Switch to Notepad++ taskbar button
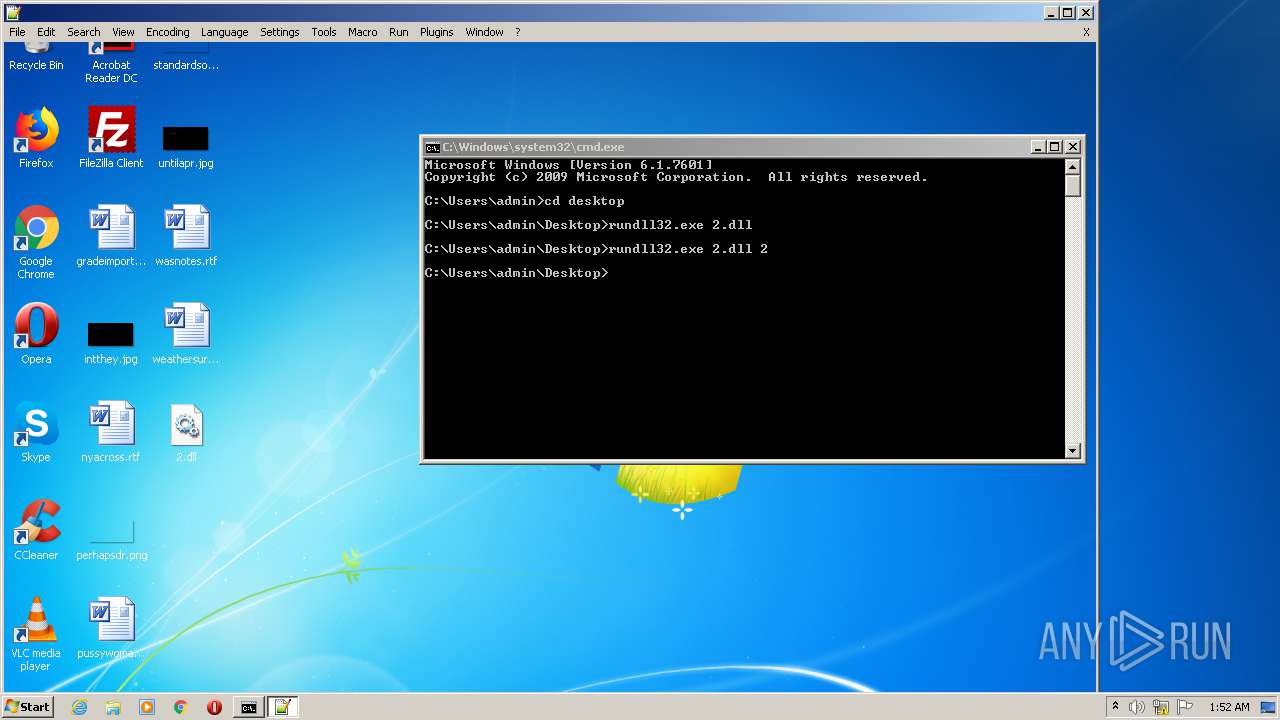The image size is (1280, 720). coord(282,707)
